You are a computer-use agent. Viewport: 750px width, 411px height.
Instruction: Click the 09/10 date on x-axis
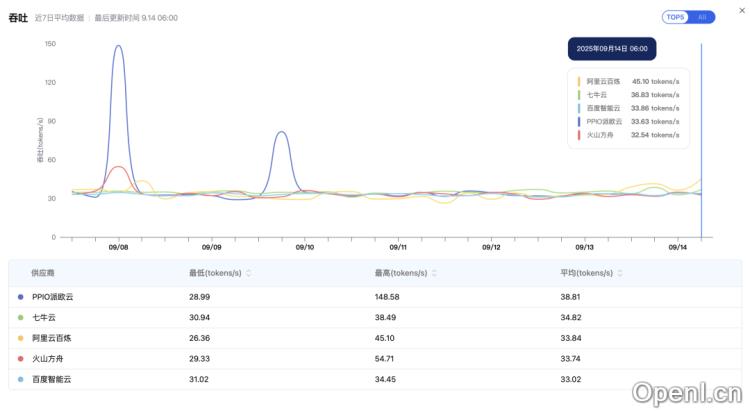305,246
